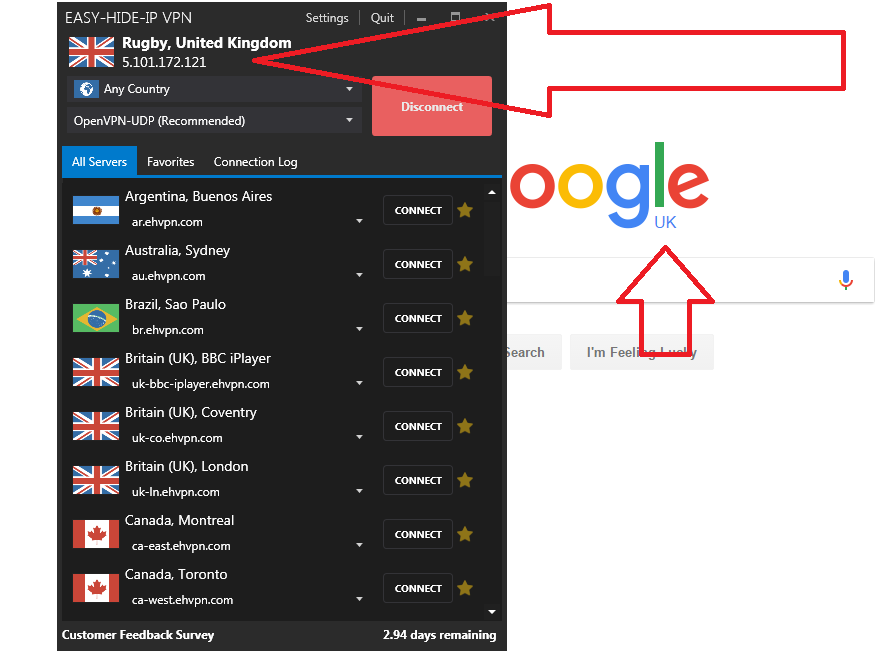The height and width of the screenshot is (651, 875).
Task: Click the server list scroll-down arrow
Action: click(492, 612)
